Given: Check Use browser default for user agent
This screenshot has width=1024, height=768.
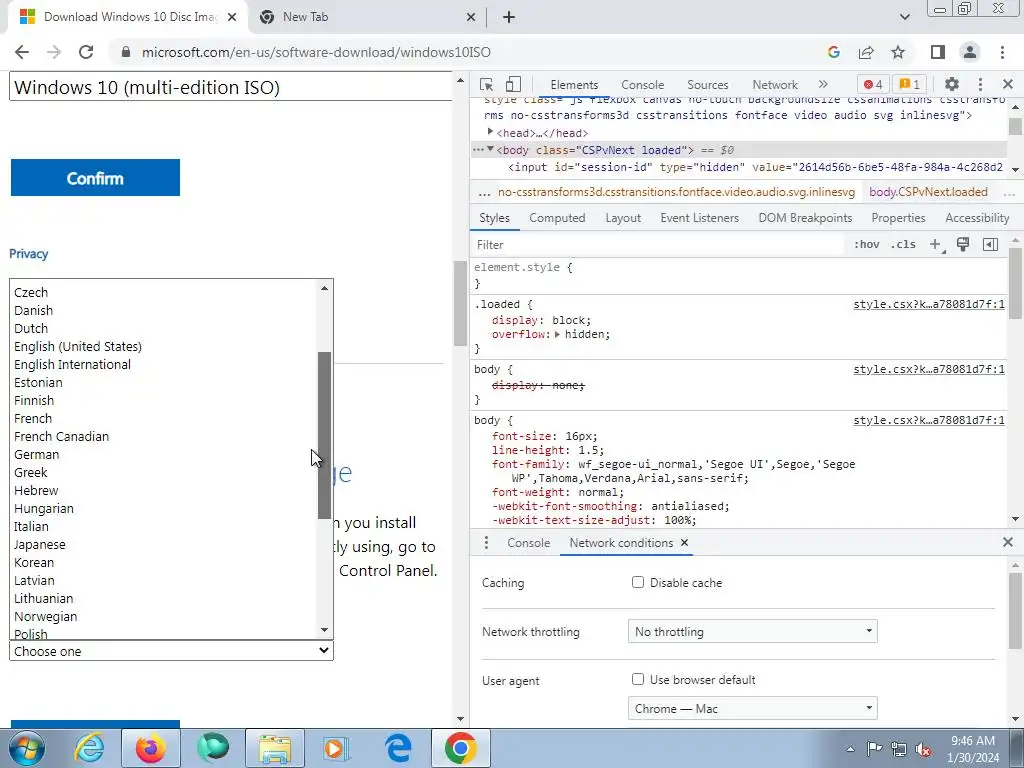Looking at the screenshot, I should pos(638,679).
